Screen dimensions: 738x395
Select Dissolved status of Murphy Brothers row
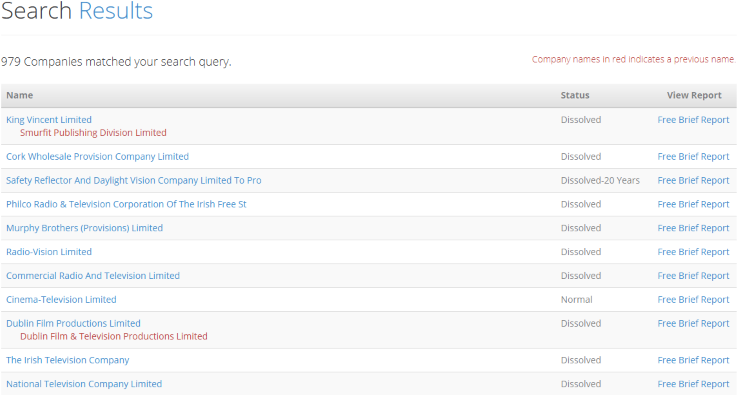(x=581, y=228)
